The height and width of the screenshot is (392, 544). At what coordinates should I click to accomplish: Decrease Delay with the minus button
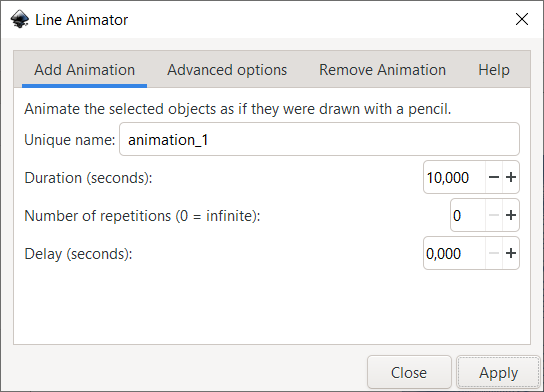(x=494, y=253)
